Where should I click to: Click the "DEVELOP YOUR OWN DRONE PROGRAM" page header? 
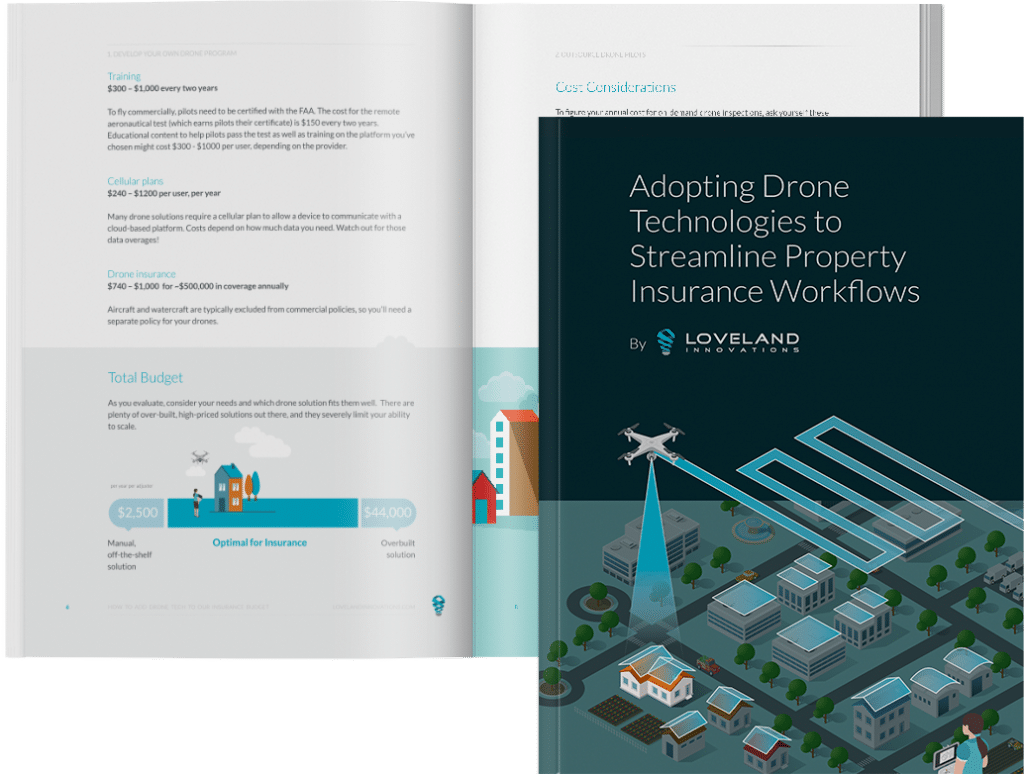coord(172,54)
